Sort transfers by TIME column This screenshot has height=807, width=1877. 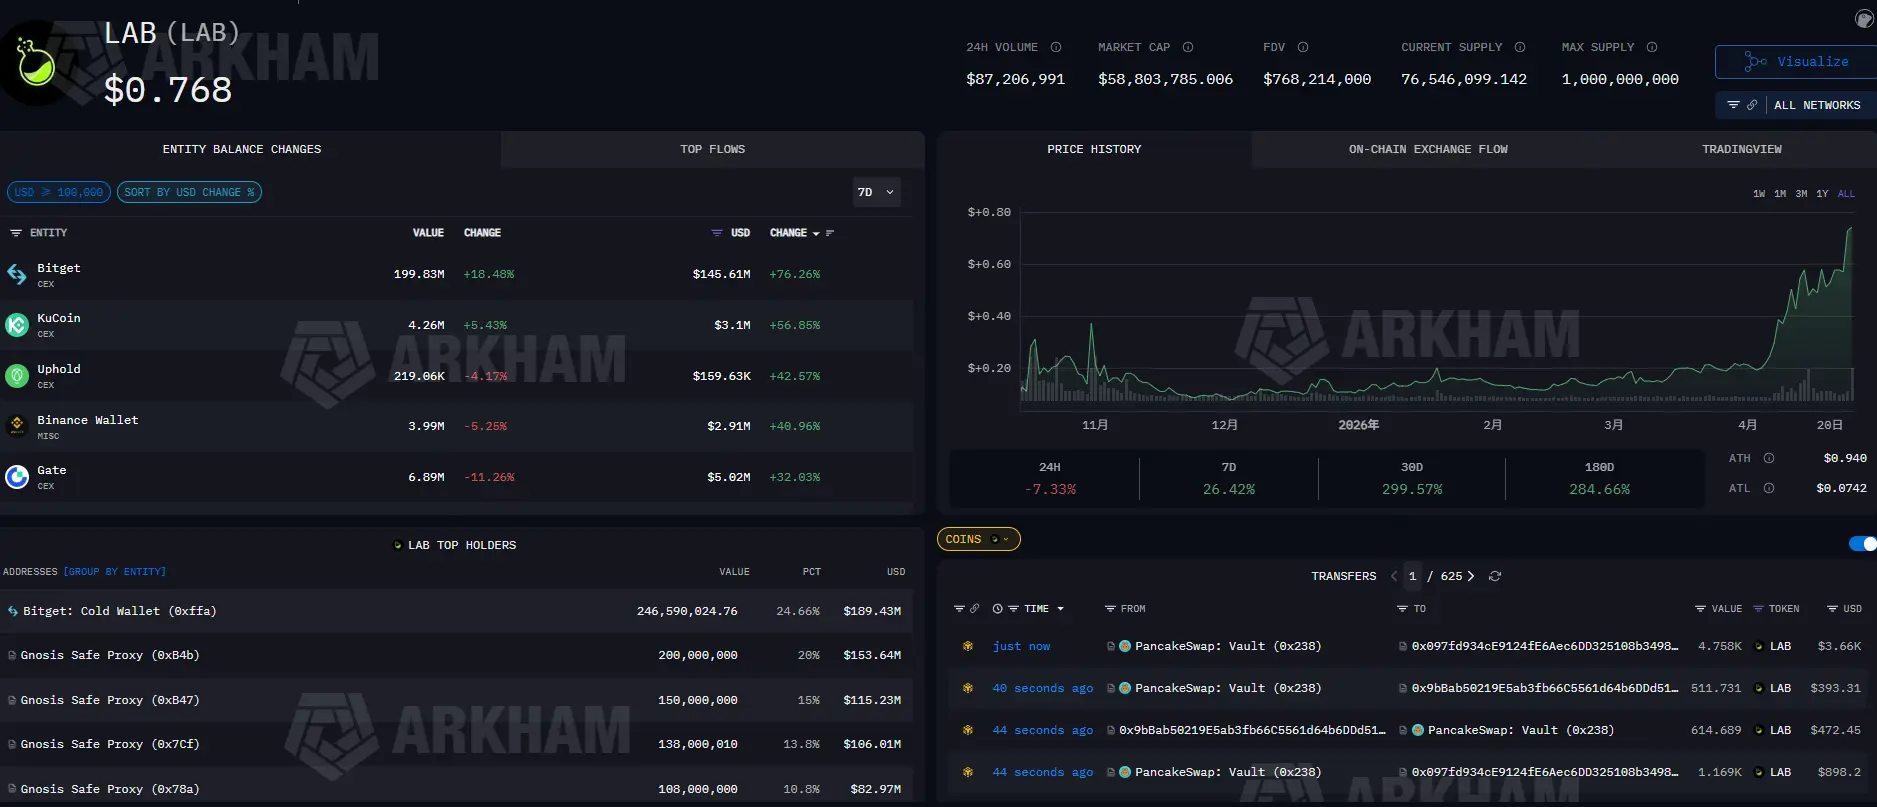(1042, 609)
